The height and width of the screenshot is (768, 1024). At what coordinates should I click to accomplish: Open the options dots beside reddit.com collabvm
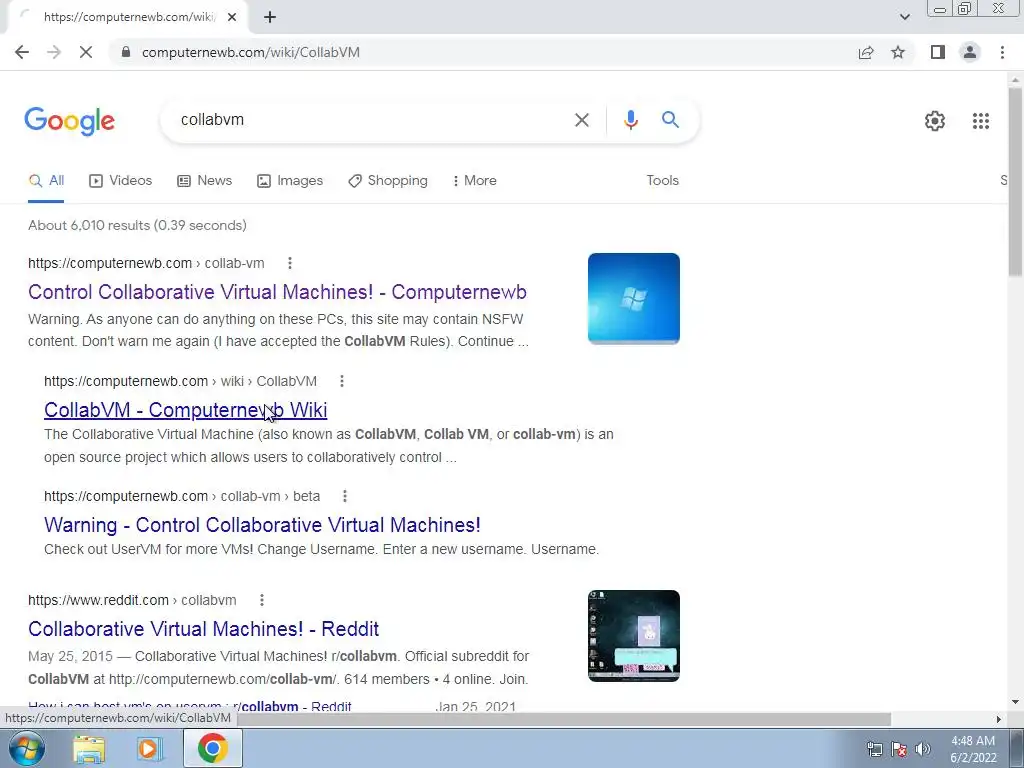(262, 600)
